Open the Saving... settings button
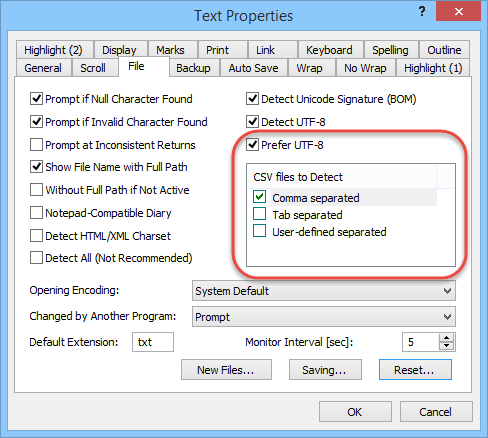488x438 pixels. [325, 370]
